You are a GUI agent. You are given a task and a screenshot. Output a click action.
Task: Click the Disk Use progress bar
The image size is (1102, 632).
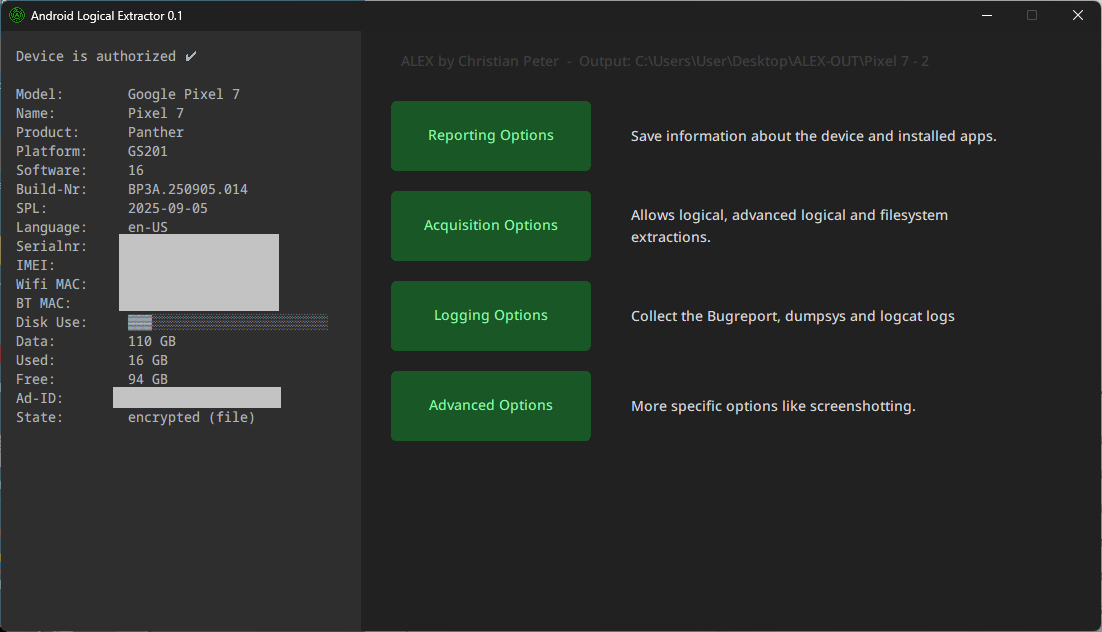coord(227,321)
